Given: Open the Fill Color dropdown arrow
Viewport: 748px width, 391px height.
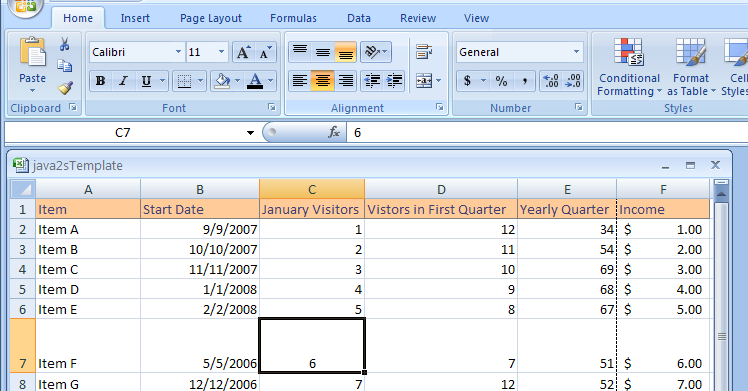Looking at the screenshot, I should coord(238,81).
